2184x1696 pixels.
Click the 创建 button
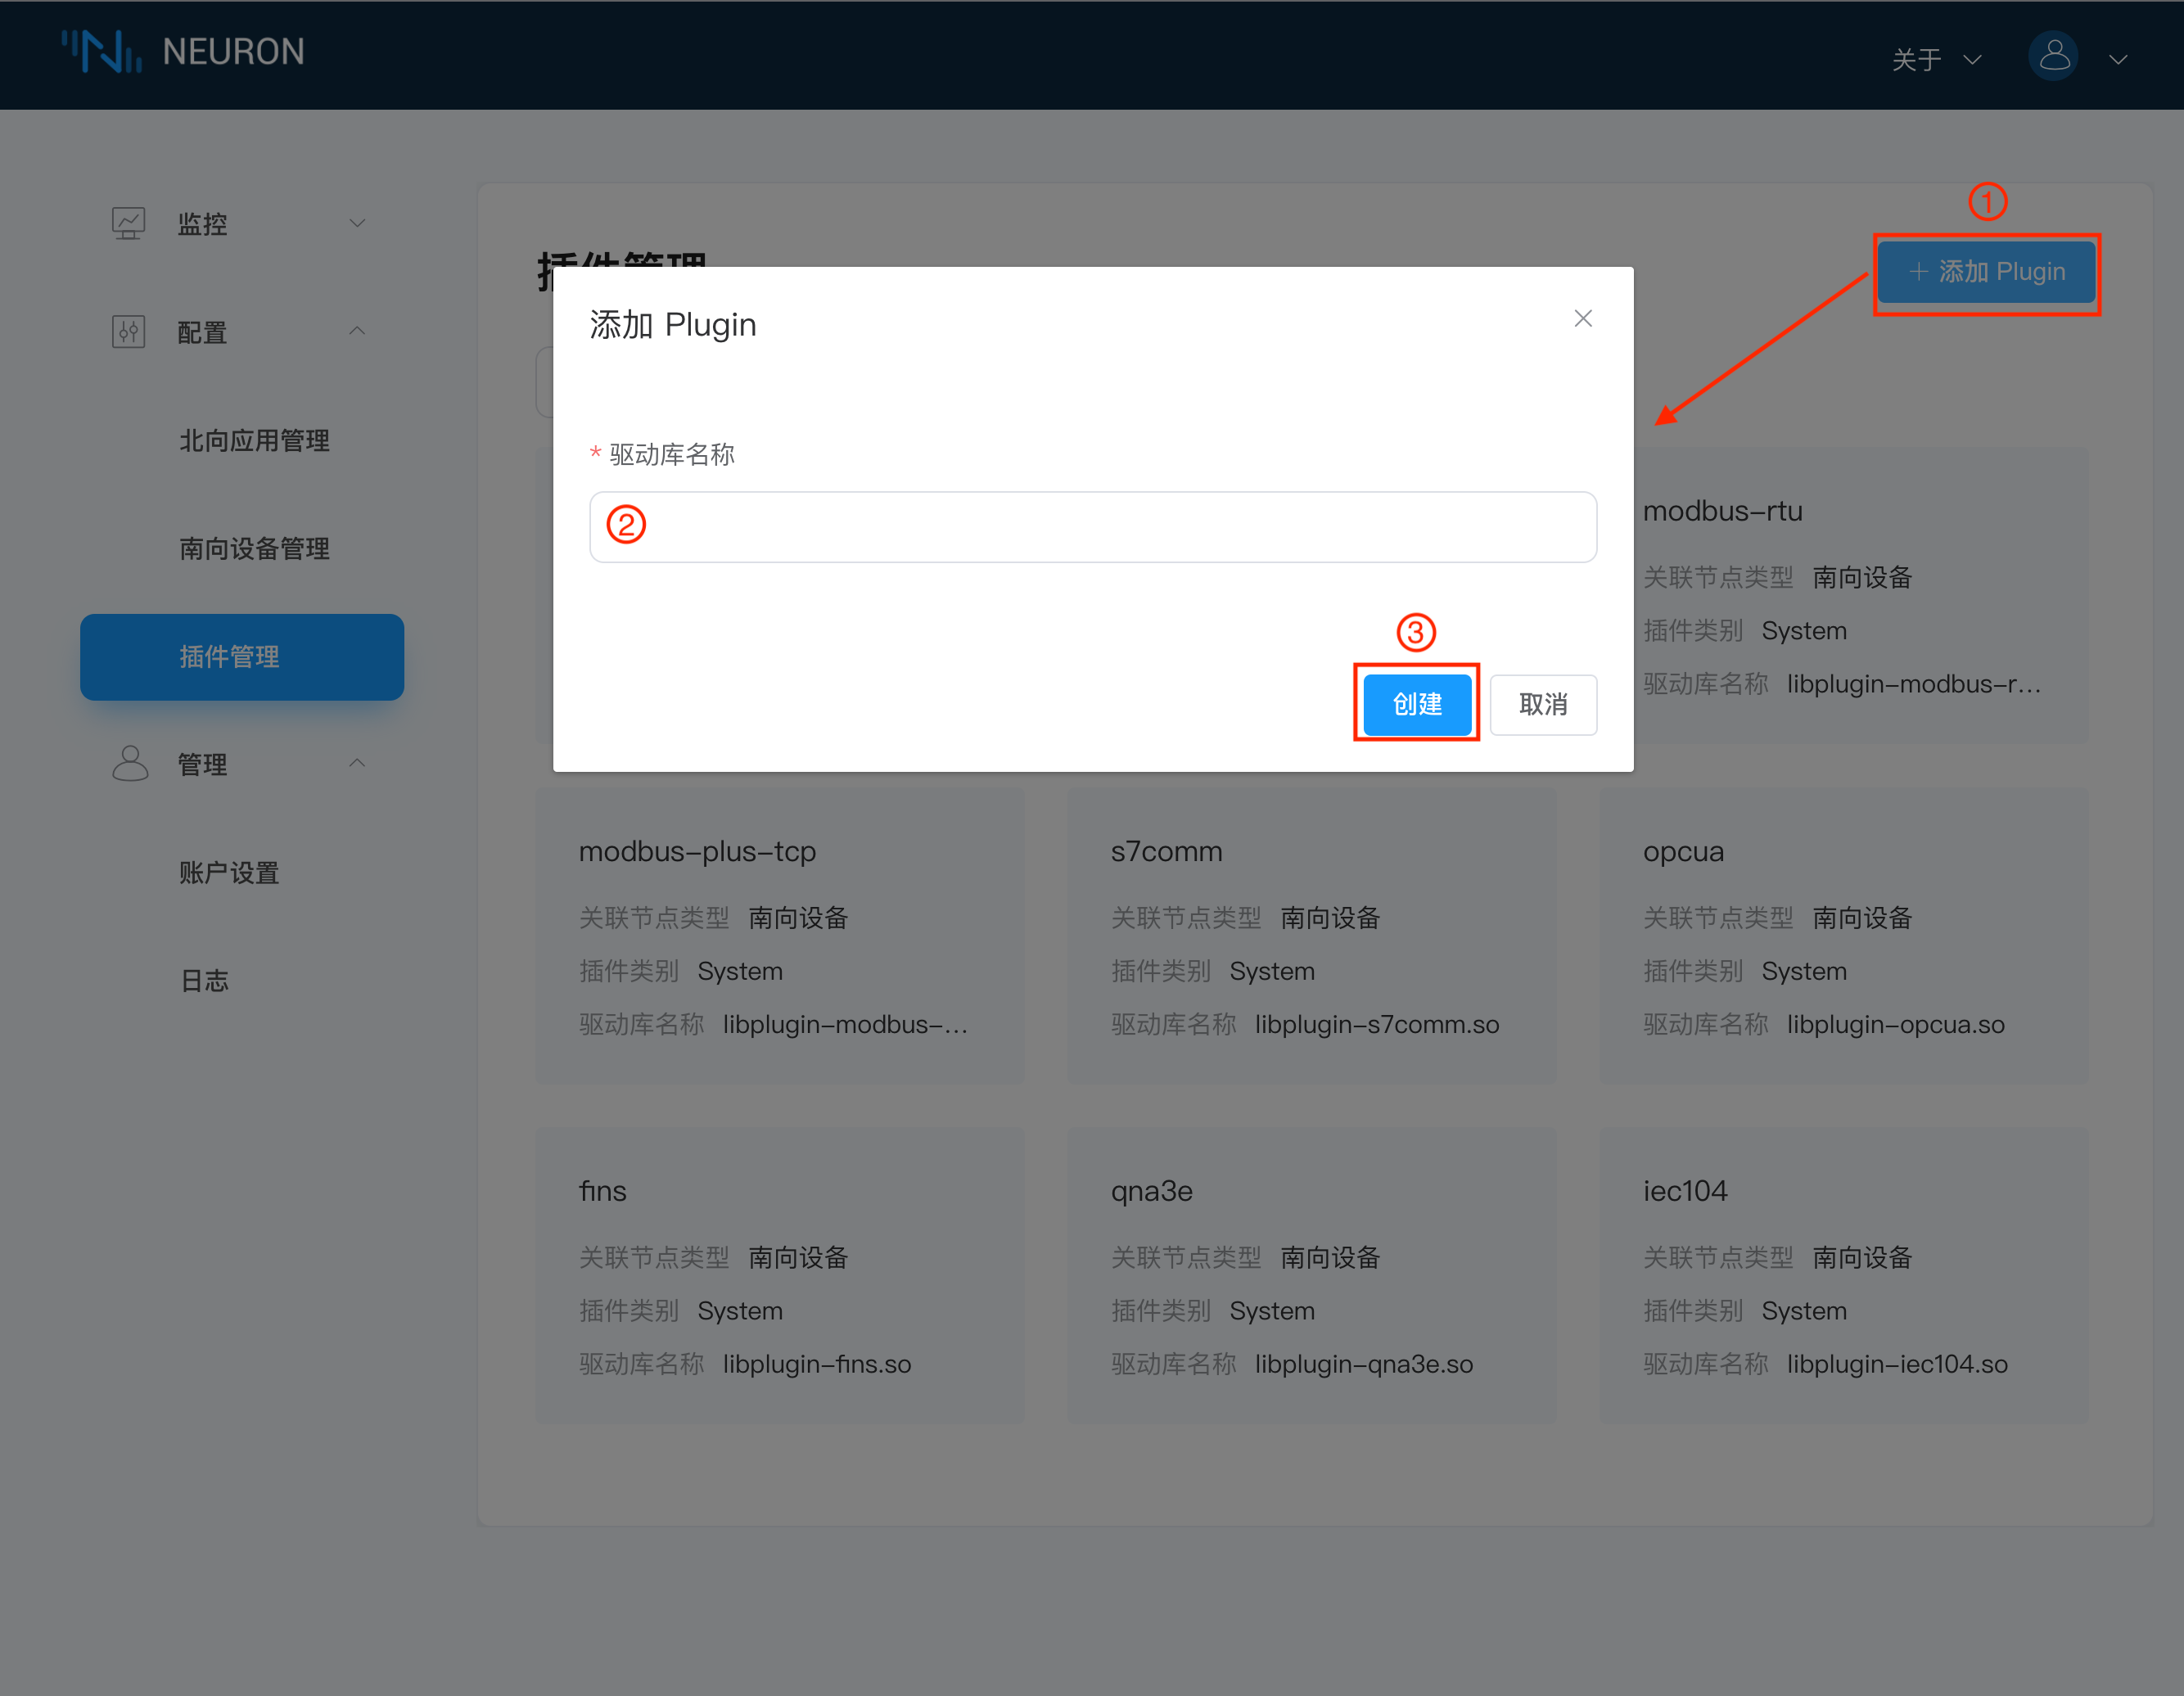[1417, 704]
